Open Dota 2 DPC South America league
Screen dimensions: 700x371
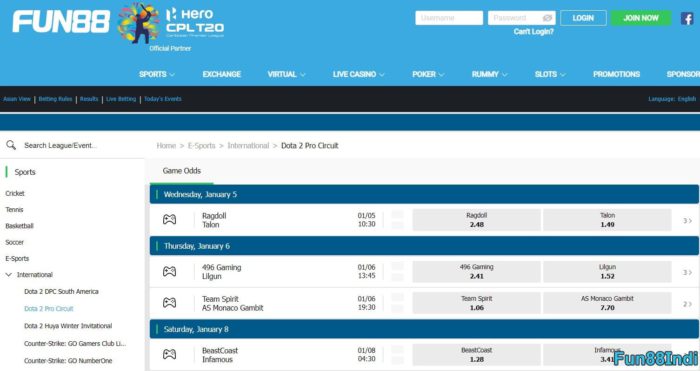click(x=61, y=291)
